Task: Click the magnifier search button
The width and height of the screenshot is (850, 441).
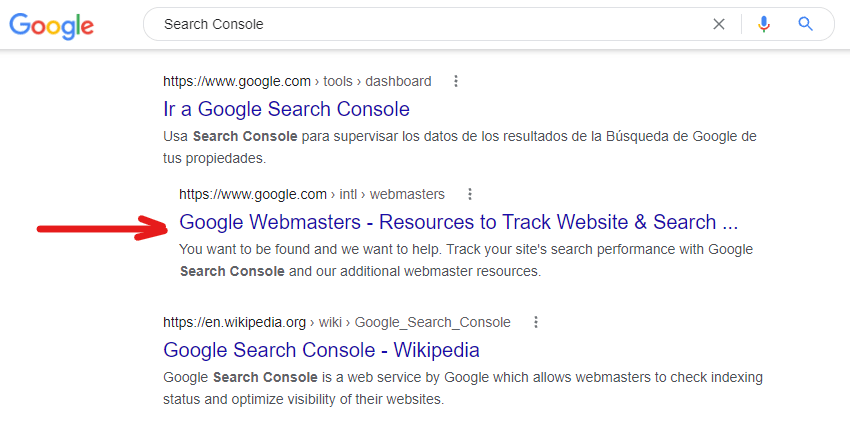Action: point(806,24)
